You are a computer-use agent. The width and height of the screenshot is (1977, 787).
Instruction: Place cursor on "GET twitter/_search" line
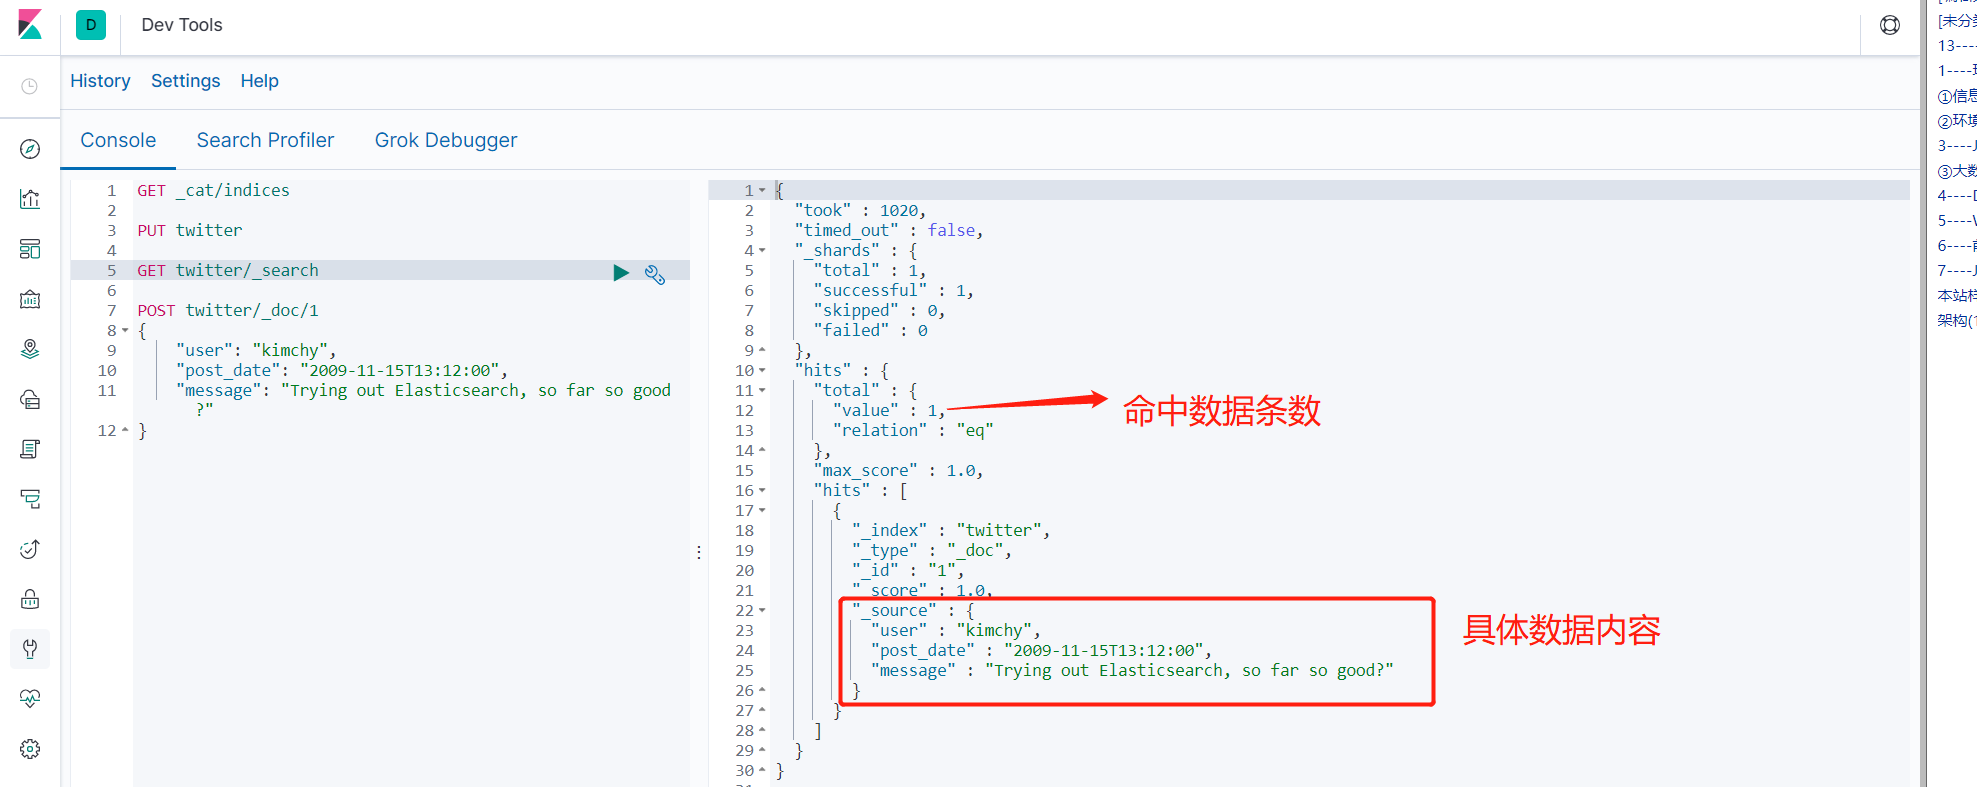click(x=228, y=270)
